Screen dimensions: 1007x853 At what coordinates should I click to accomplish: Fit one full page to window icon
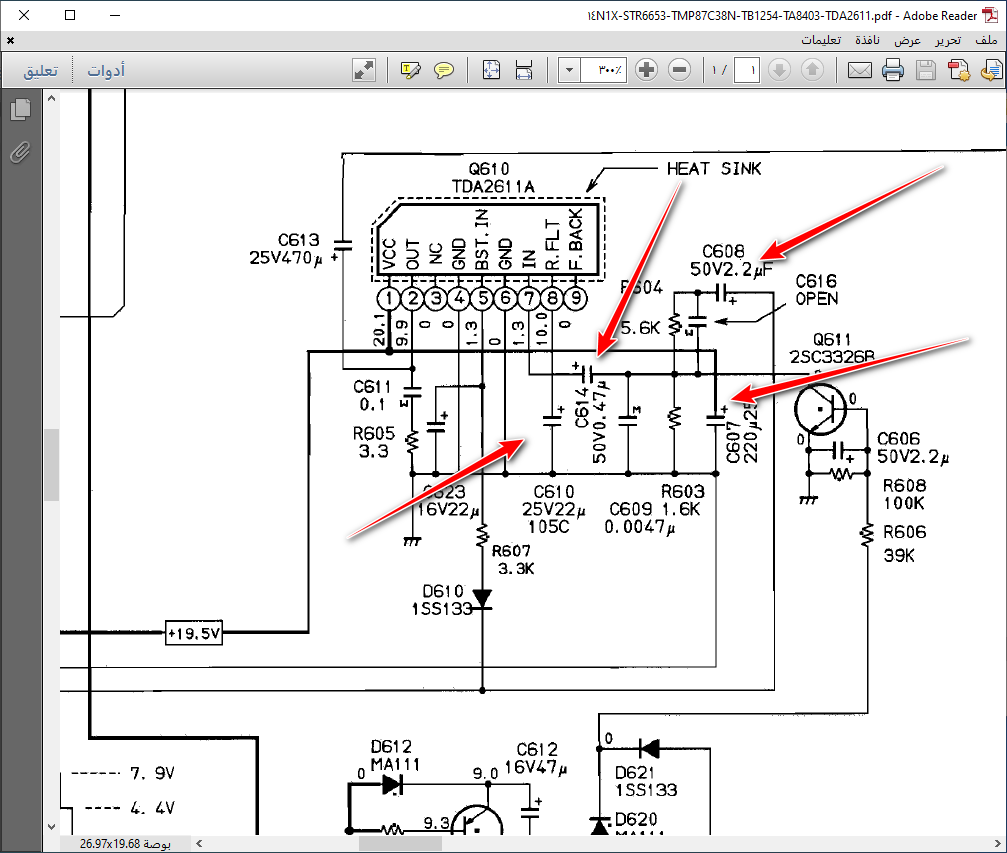(491, 69)
